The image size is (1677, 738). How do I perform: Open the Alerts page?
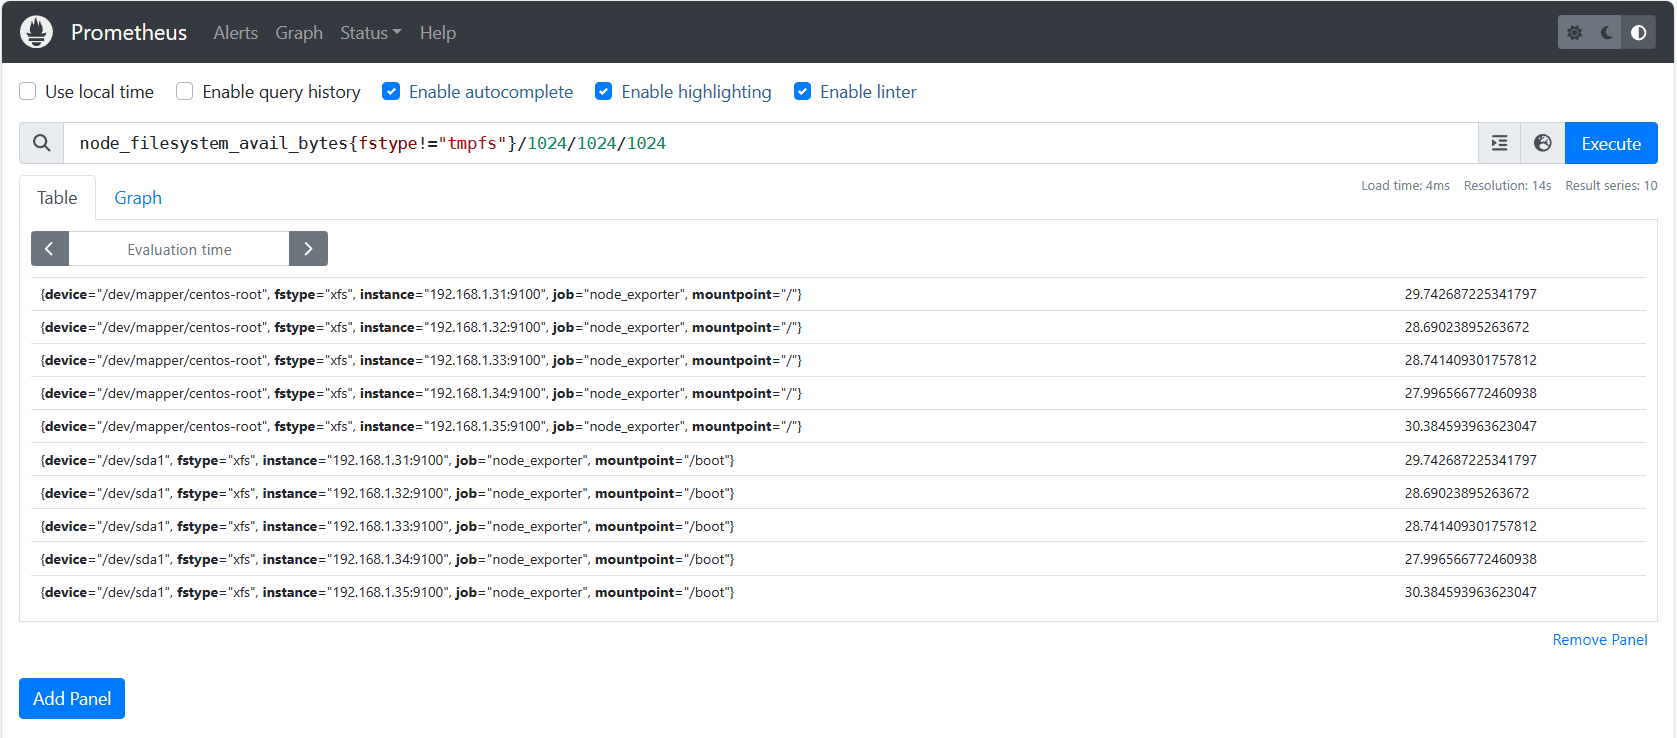[236, 33]
